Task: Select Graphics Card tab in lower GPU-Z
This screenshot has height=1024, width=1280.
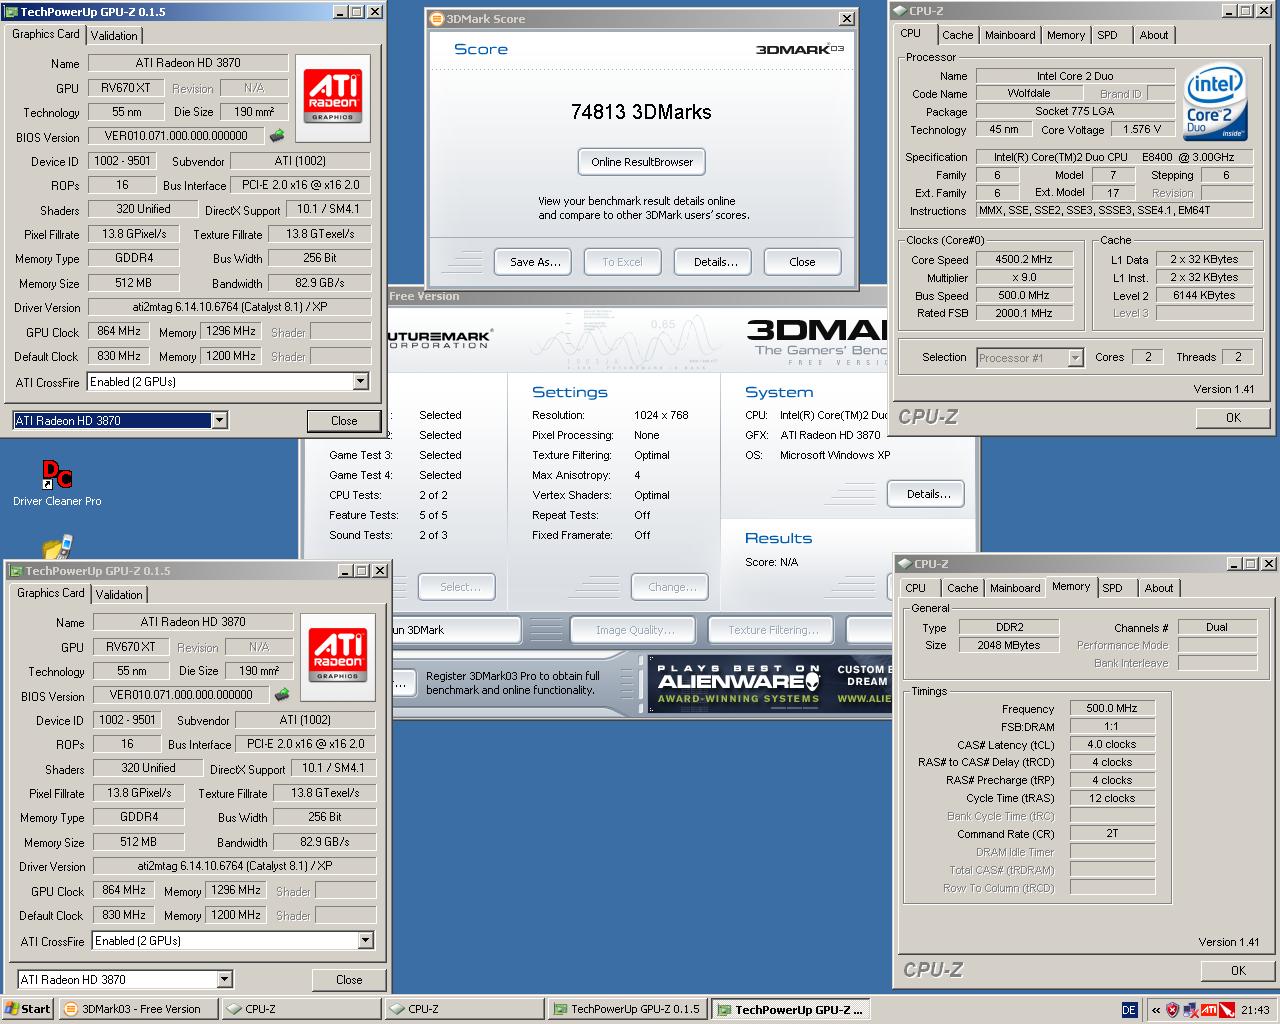Action: [x=51, y=593]
